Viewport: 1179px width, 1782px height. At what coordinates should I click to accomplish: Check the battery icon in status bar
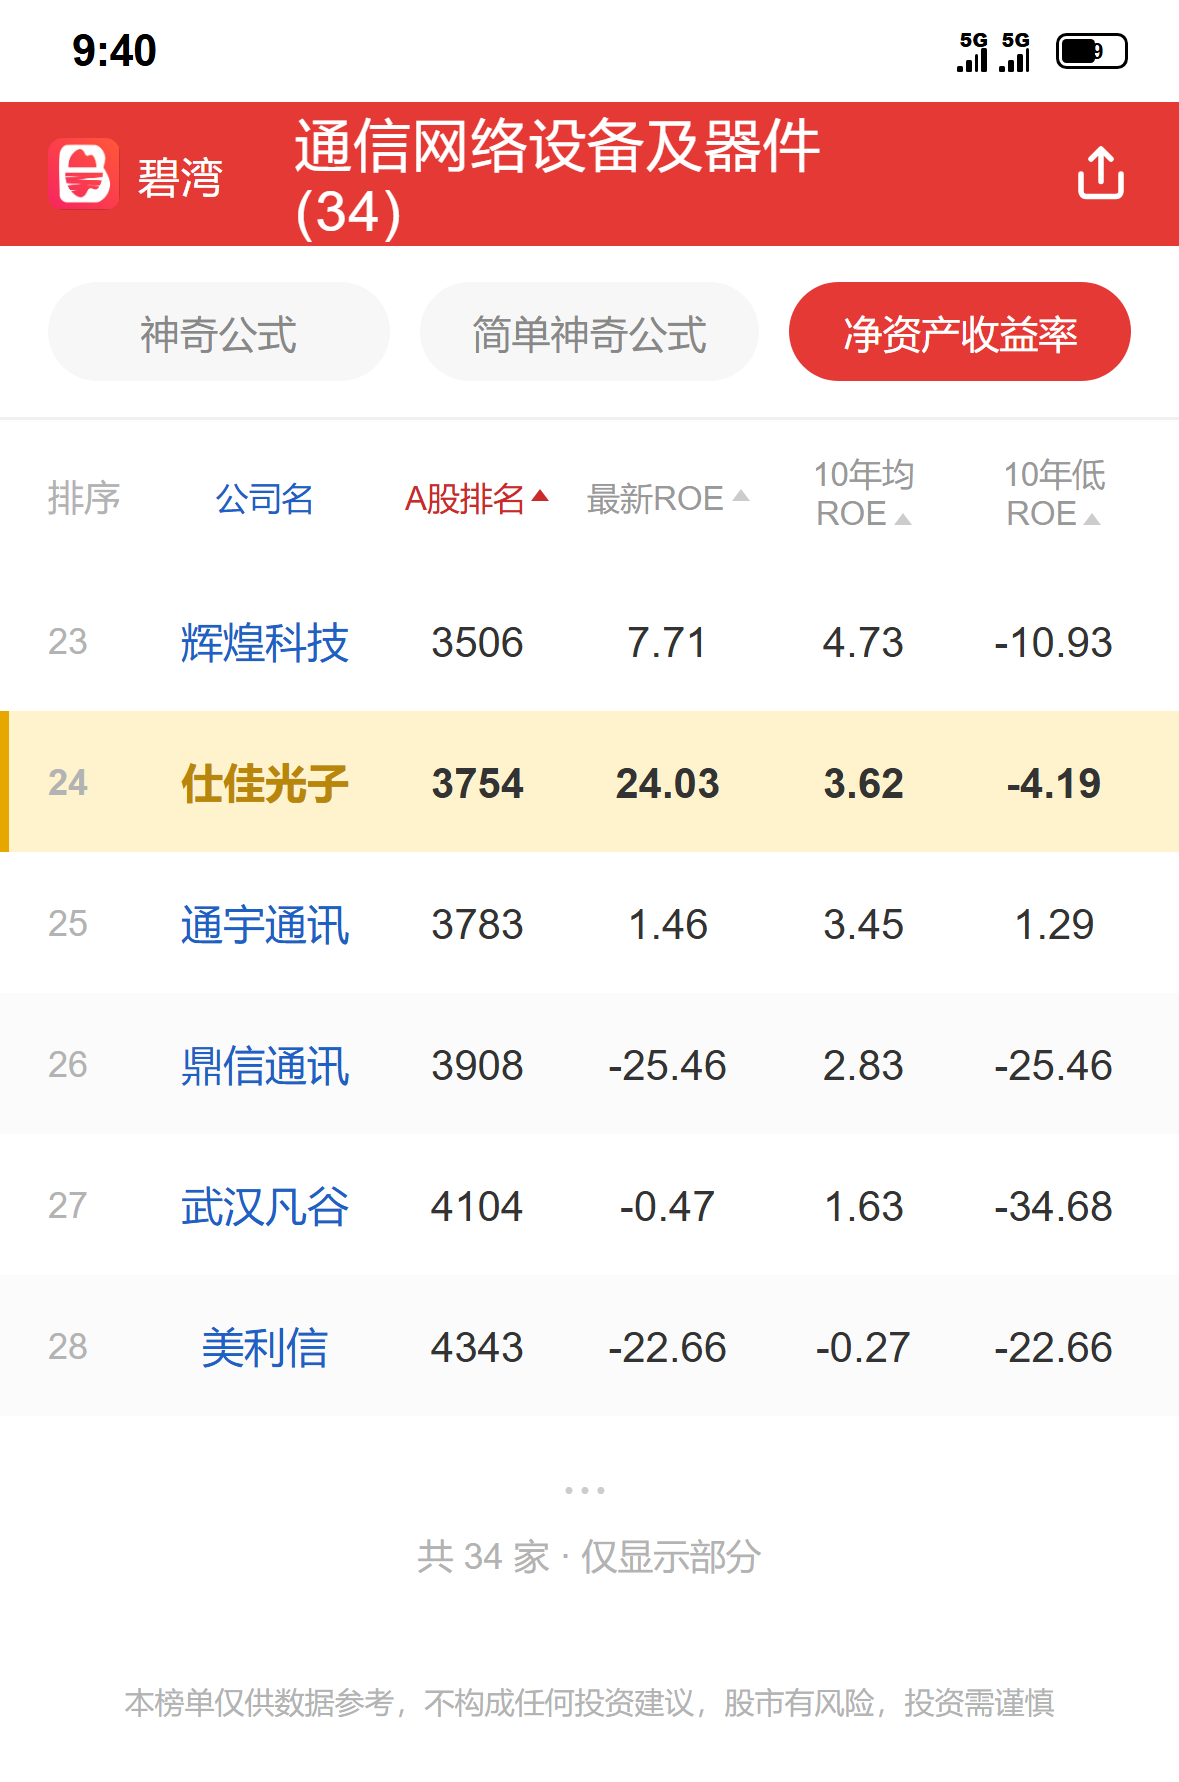1092,51
